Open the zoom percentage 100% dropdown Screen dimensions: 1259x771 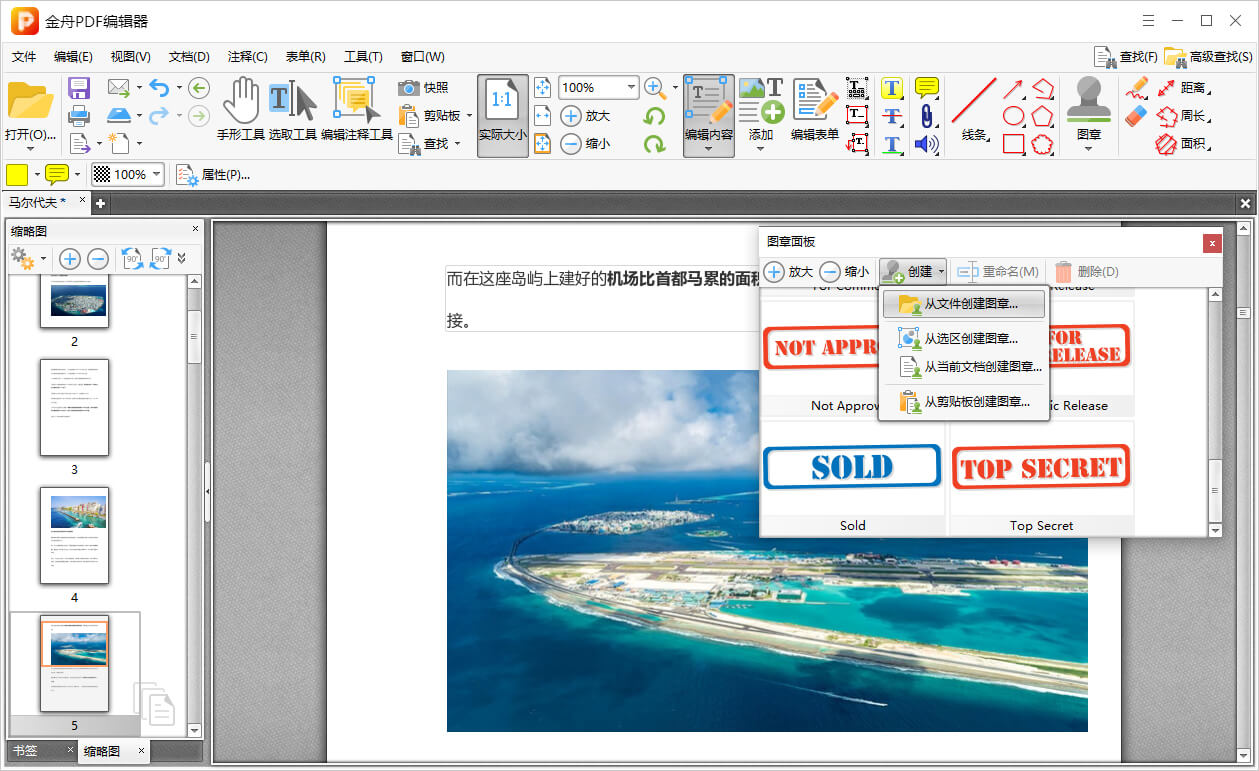tap(631, 88)
